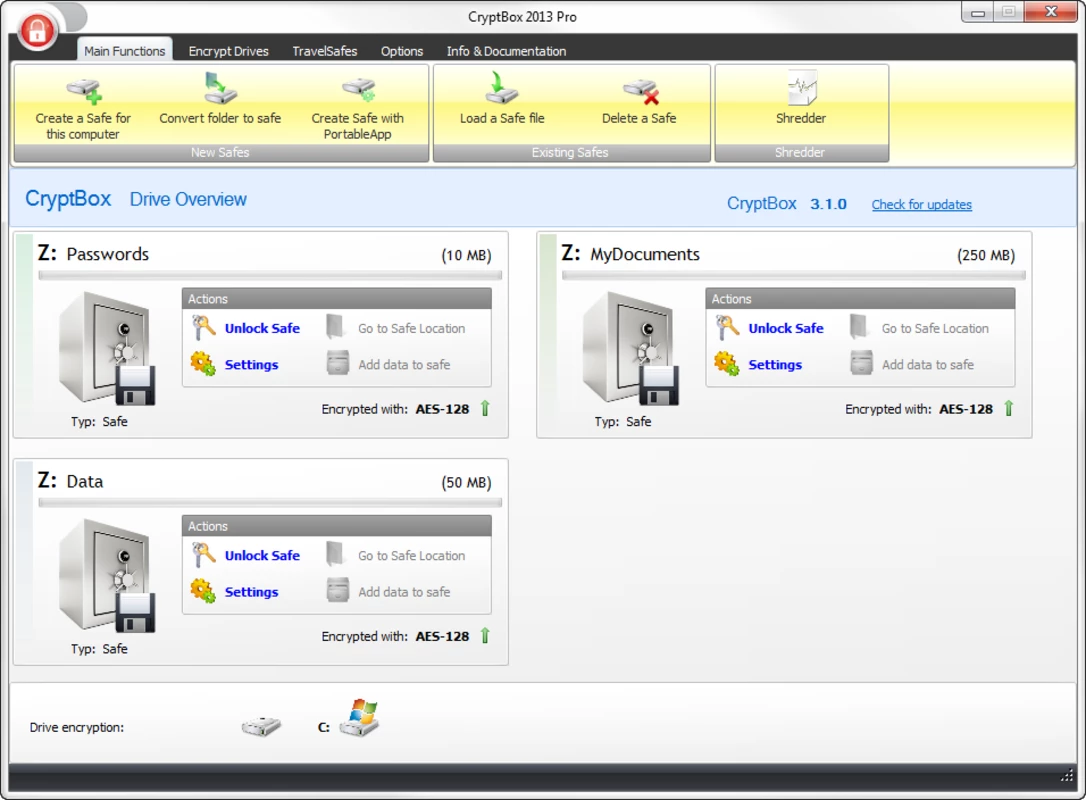Click the (50 MB) size label
This screenshot has height=800, width=1086.
pos(466,482)
